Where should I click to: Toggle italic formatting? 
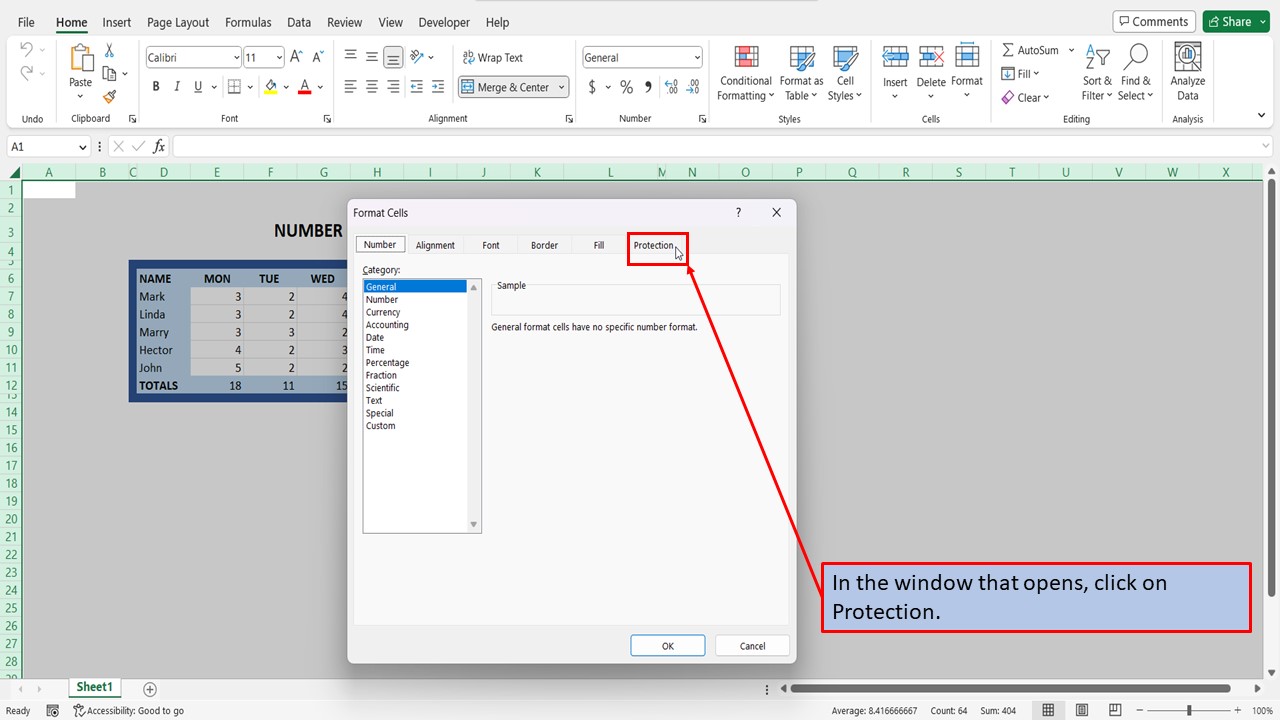[176, 86]
